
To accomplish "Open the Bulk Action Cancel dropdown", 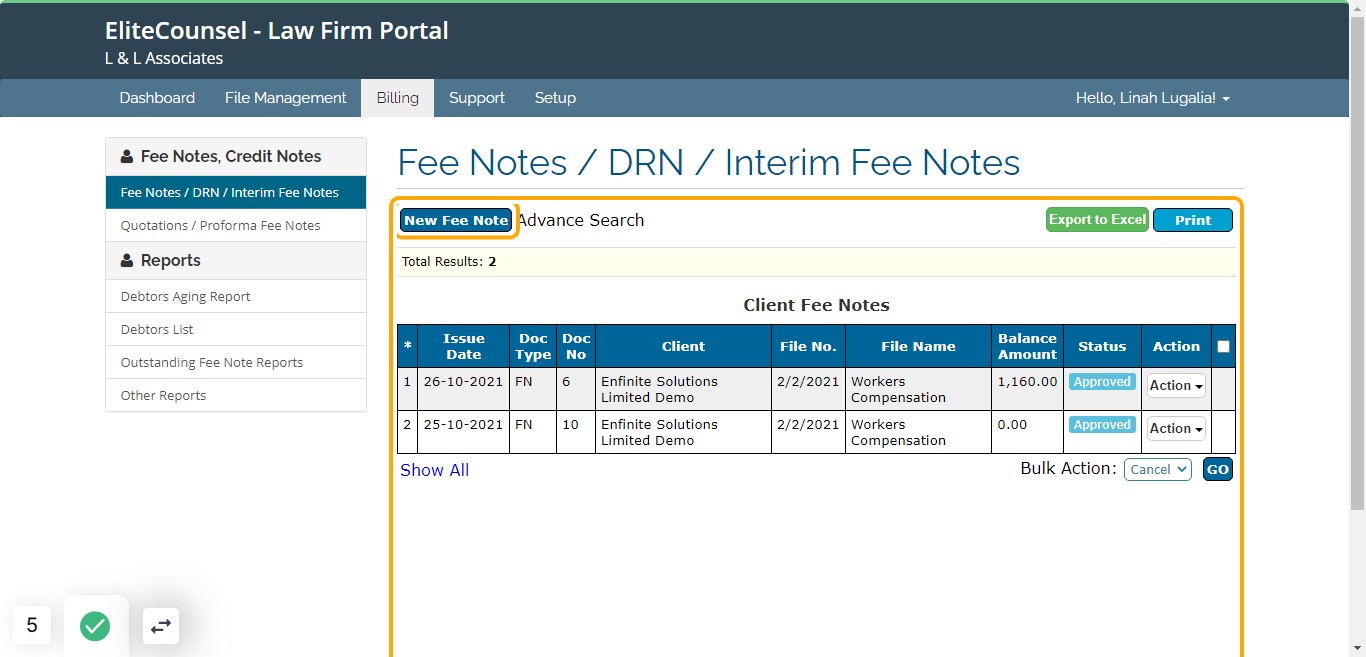I will [x=1157, y=469].
